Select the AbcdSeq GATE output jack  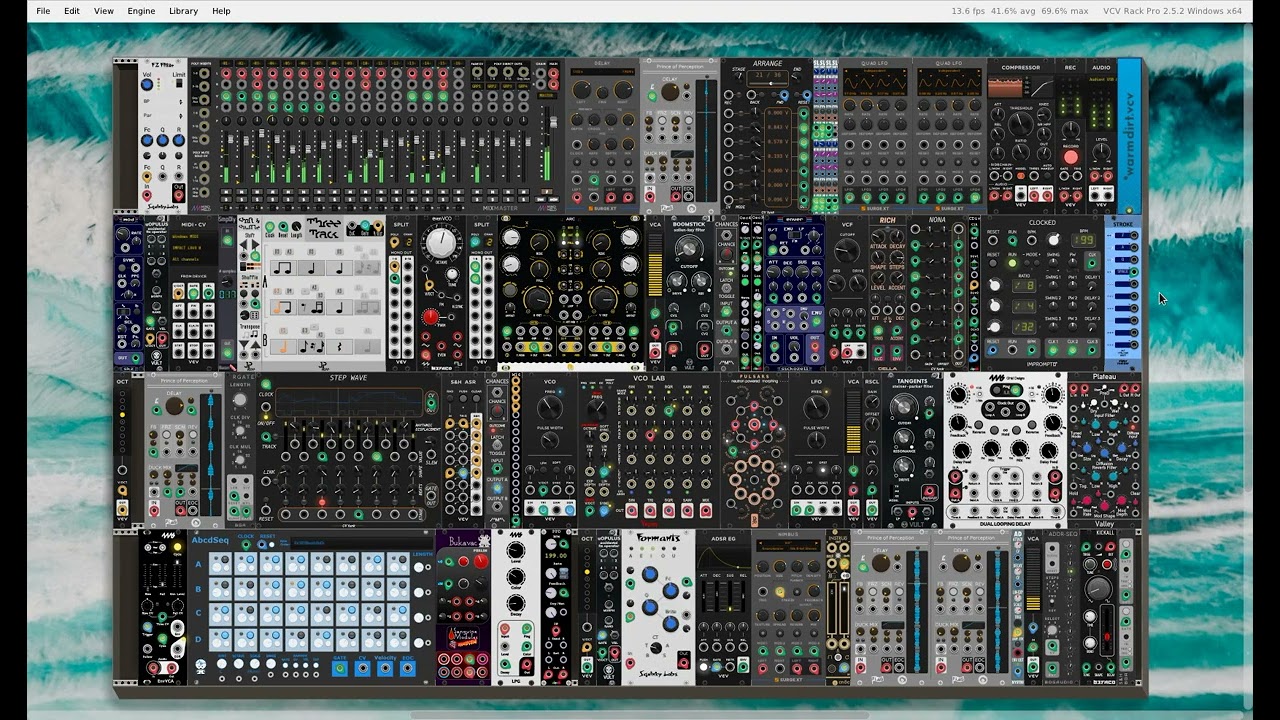pos(340,669)
